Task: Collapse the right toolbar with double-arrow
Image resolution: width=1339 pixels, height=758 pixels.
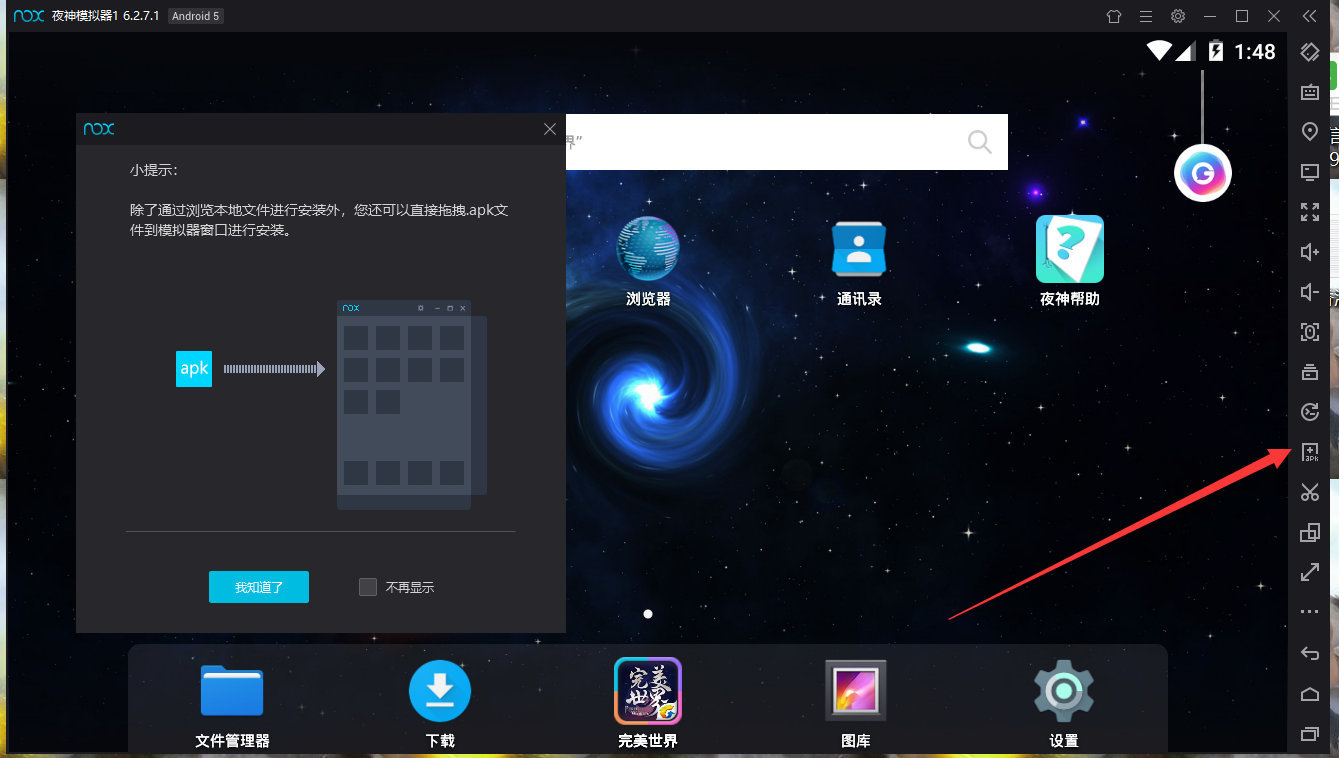Action: tap(1310, 16)
